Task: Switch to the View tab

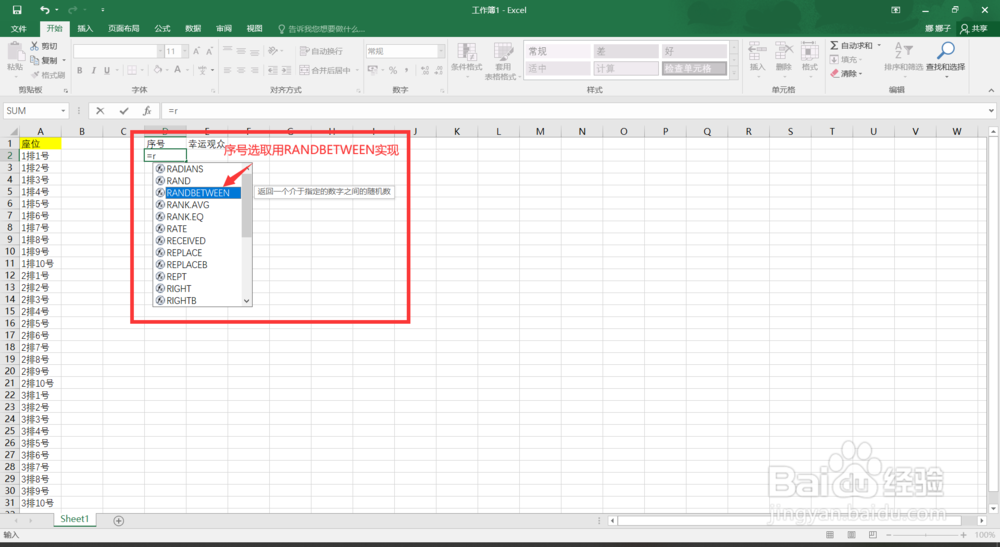Action: 254,29
